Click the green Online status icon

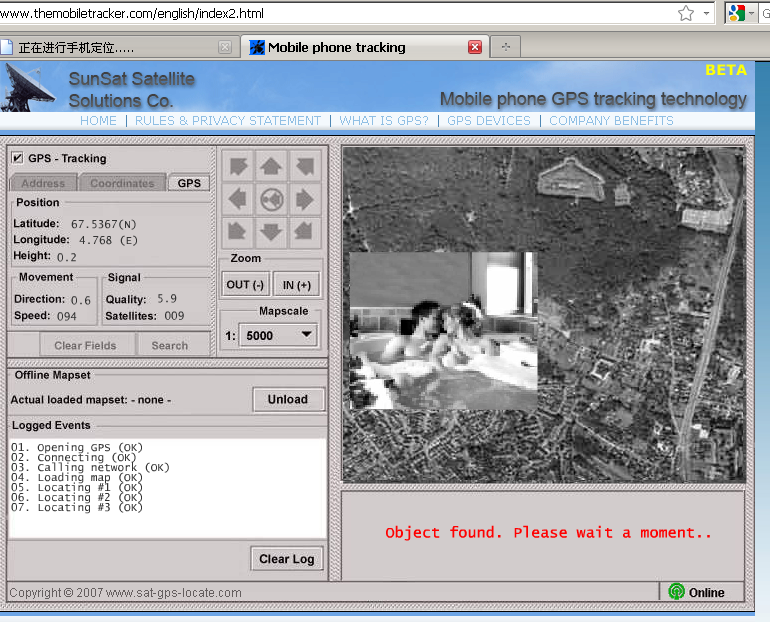coord(676,592)
